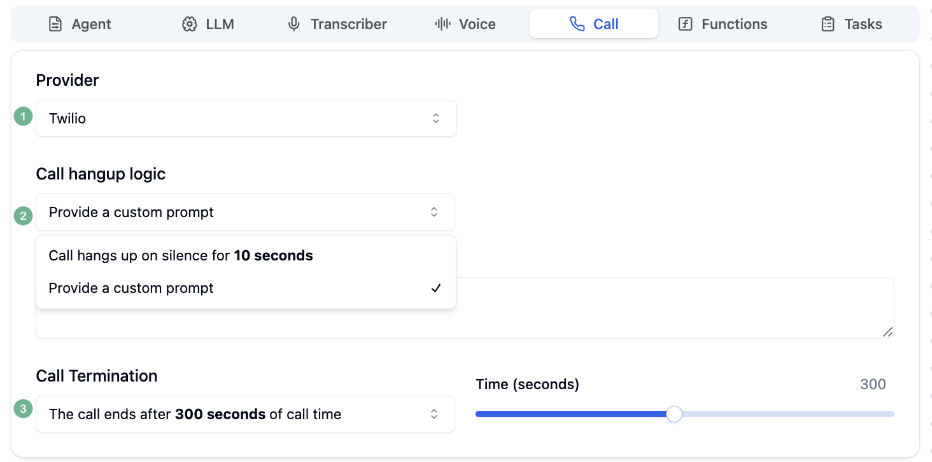Click the Time seconds slider handle
Screen dimensions: 932x462
[x=674, y=414]
